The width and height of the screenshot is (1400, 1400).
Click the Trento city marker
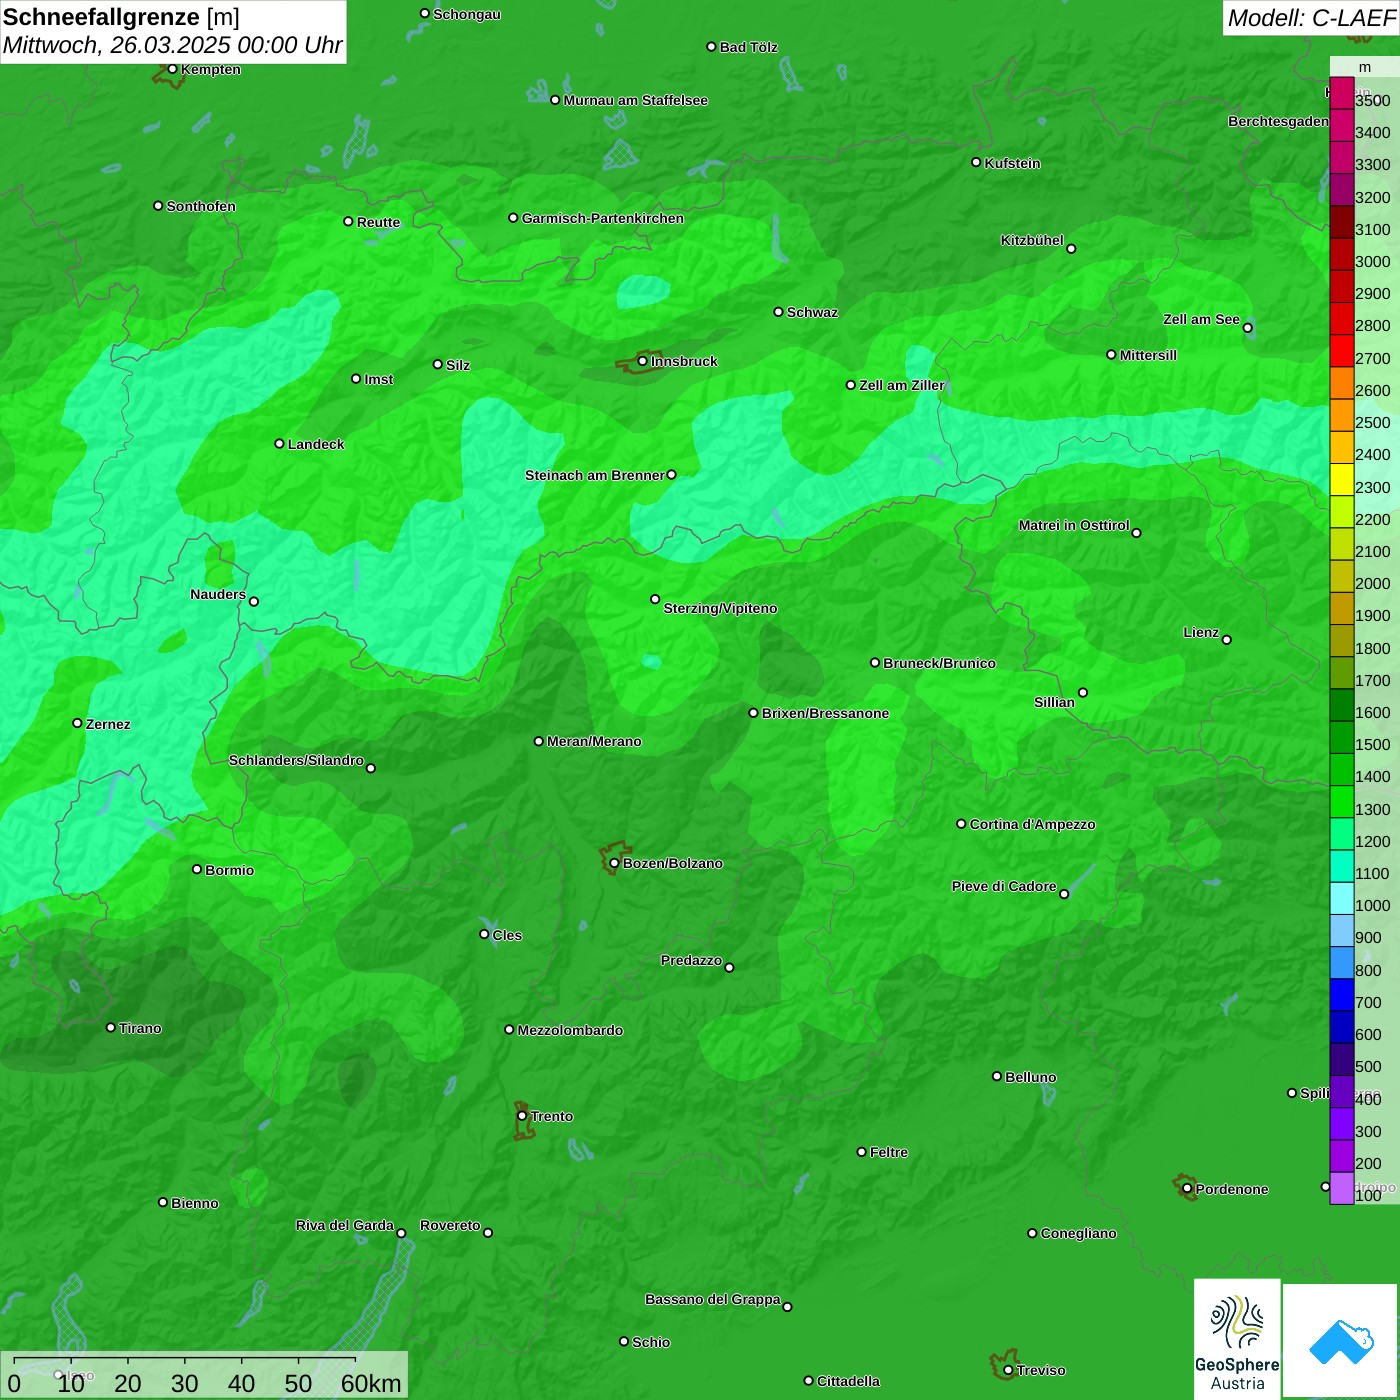522,1116
